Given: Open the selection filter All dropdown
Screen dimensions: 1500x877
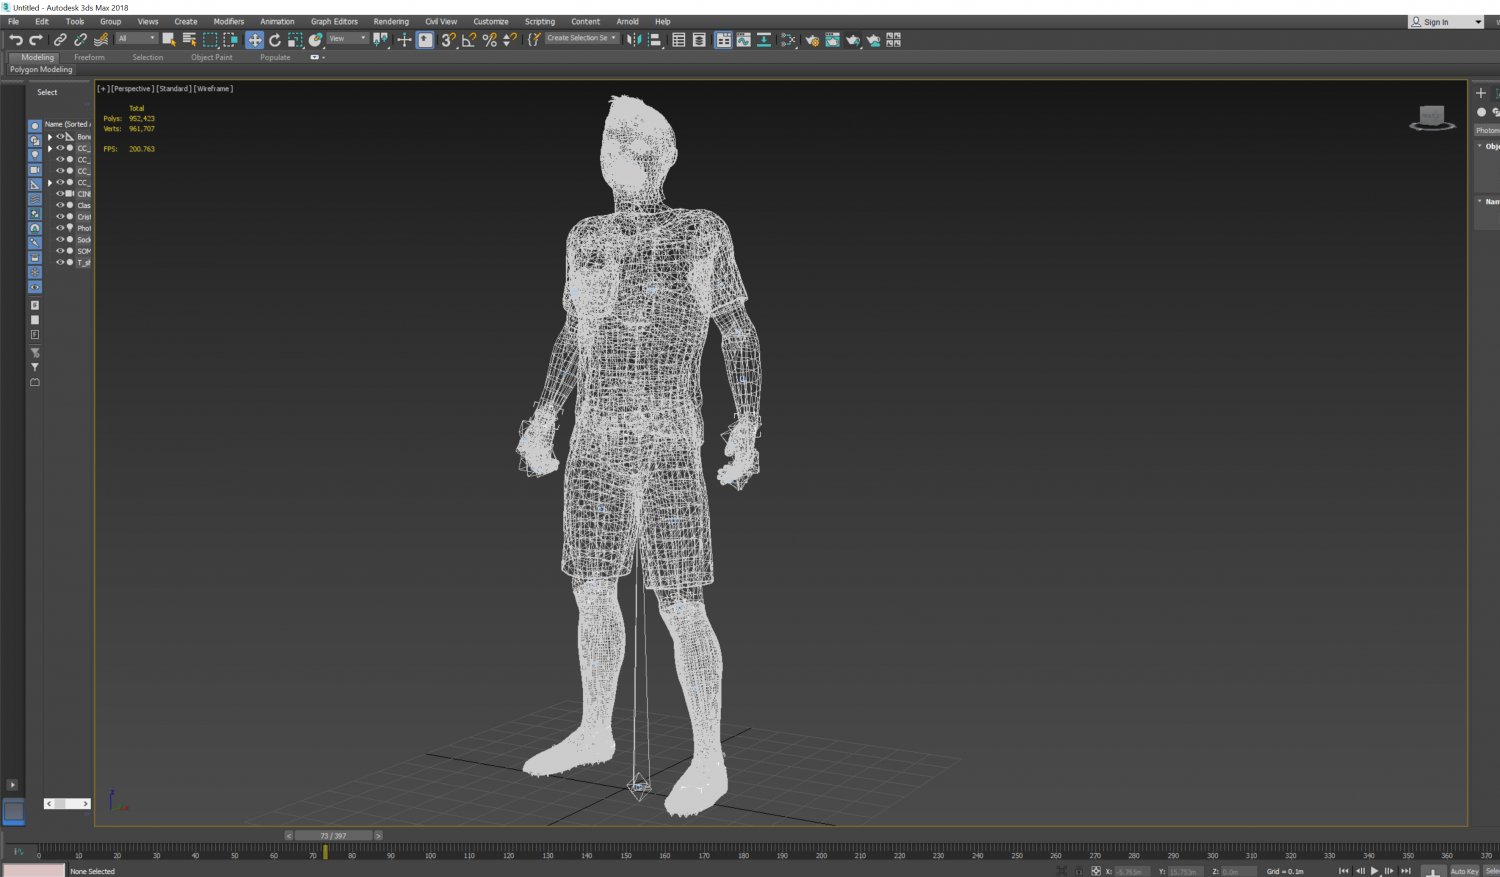Looking at the screenshot, I should (137, 39).
